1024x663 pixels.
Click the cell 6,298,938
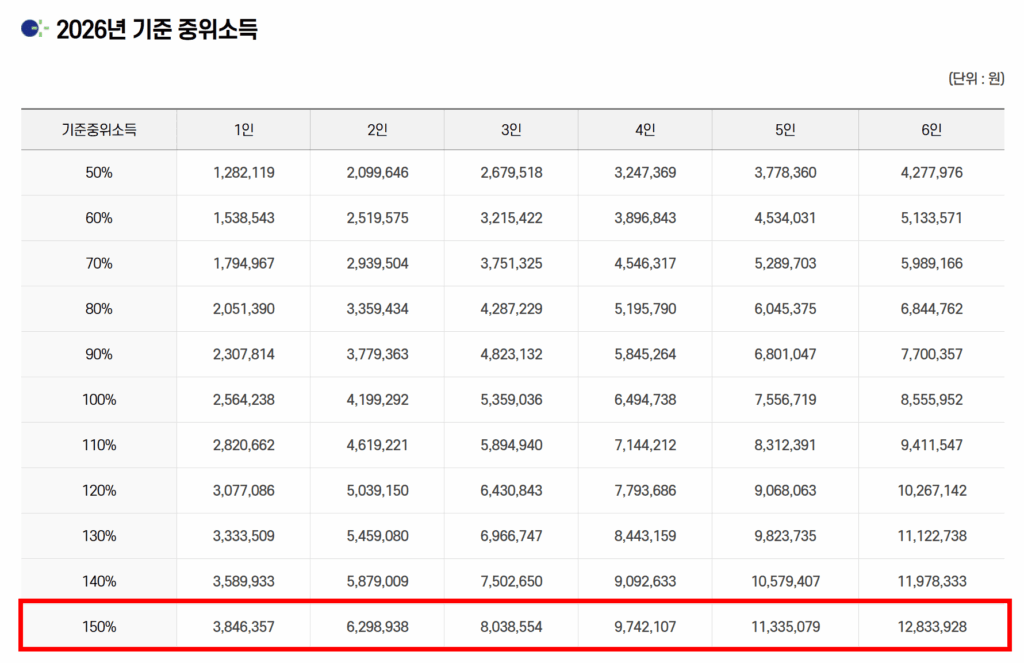377,626
